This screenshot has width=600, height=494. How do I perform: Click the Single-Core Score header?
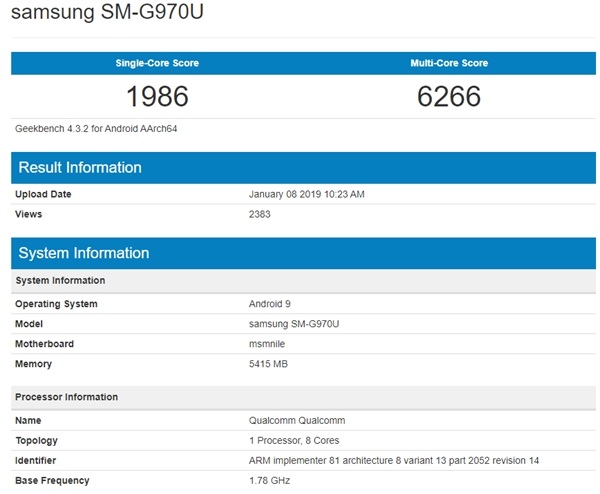point(157,63)
